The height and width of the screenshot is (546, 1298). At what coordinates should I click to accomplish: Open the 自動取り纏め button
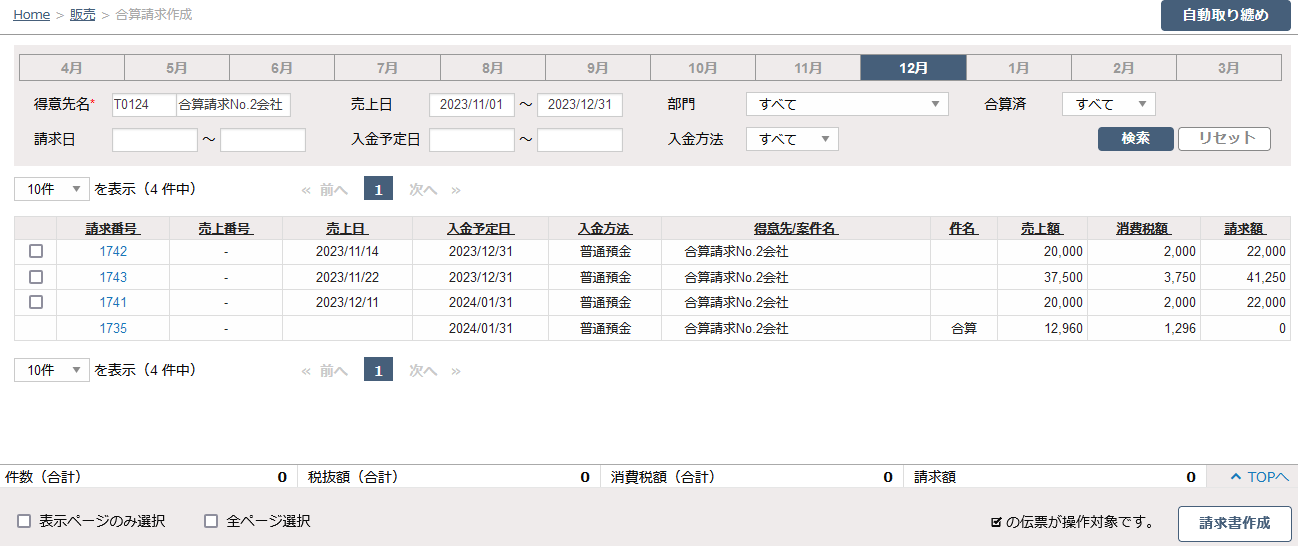click(1225, 15)
